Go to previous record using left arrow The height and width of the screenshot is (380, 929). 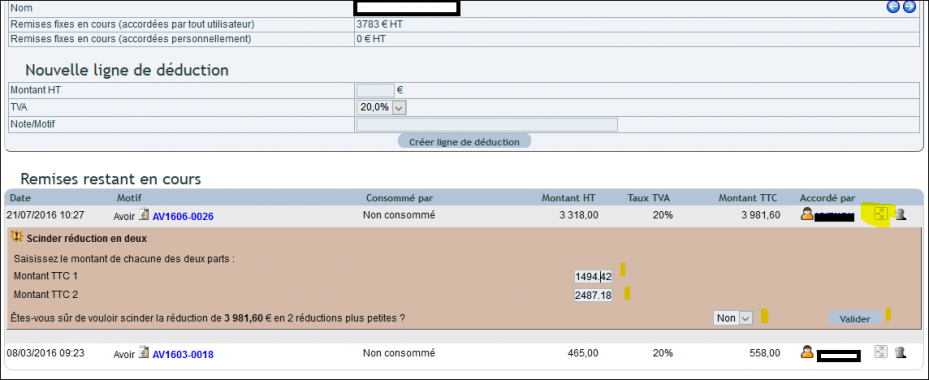(893, 7)
